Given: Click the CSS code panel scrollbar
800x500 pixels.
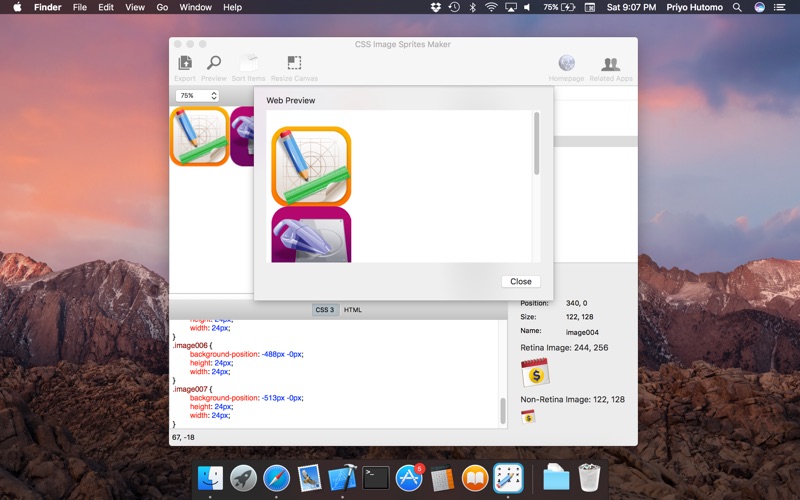Looking at the screenshot, I should [x=502, y=410].
